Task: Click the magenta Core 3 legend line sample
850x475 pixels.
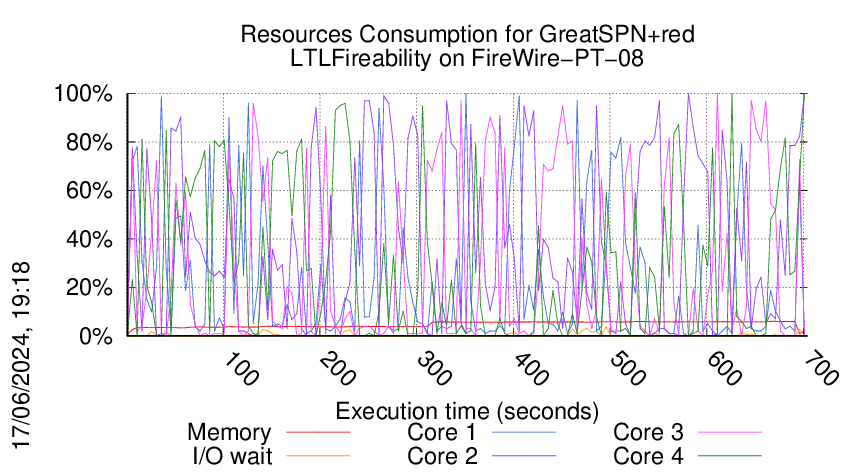Action: (730, 432)
